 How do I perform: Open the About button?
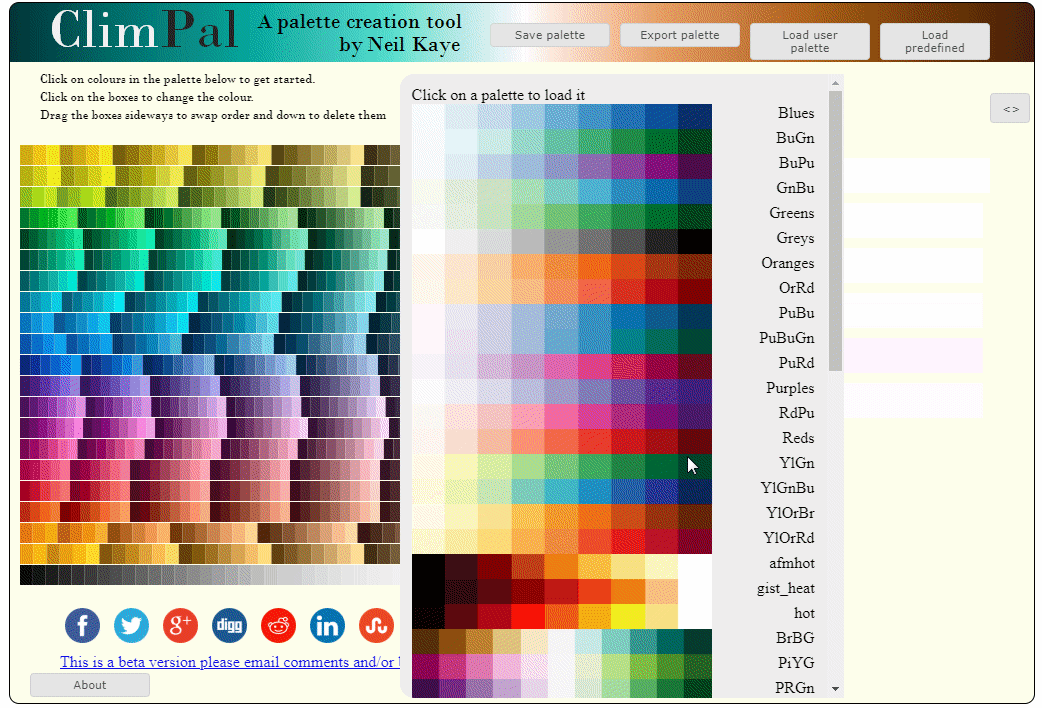click(89, 685)
